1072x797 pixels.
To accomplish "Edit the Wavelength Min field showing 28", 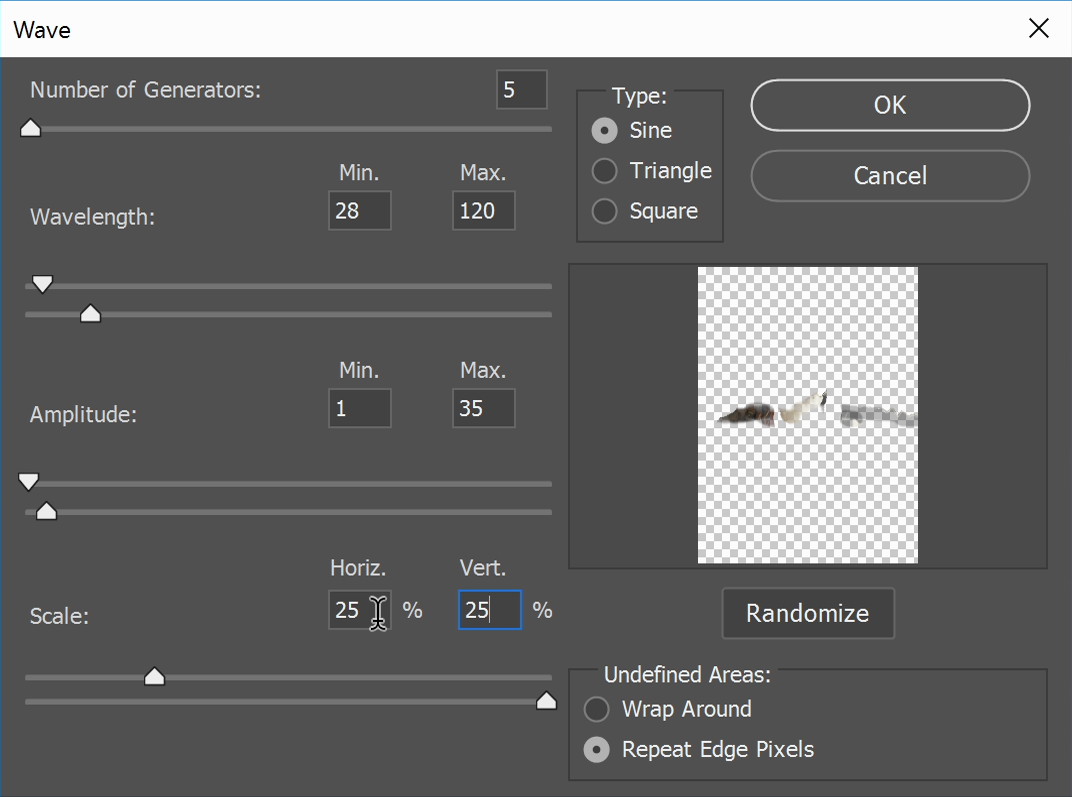I will click(x=359, y=211).
